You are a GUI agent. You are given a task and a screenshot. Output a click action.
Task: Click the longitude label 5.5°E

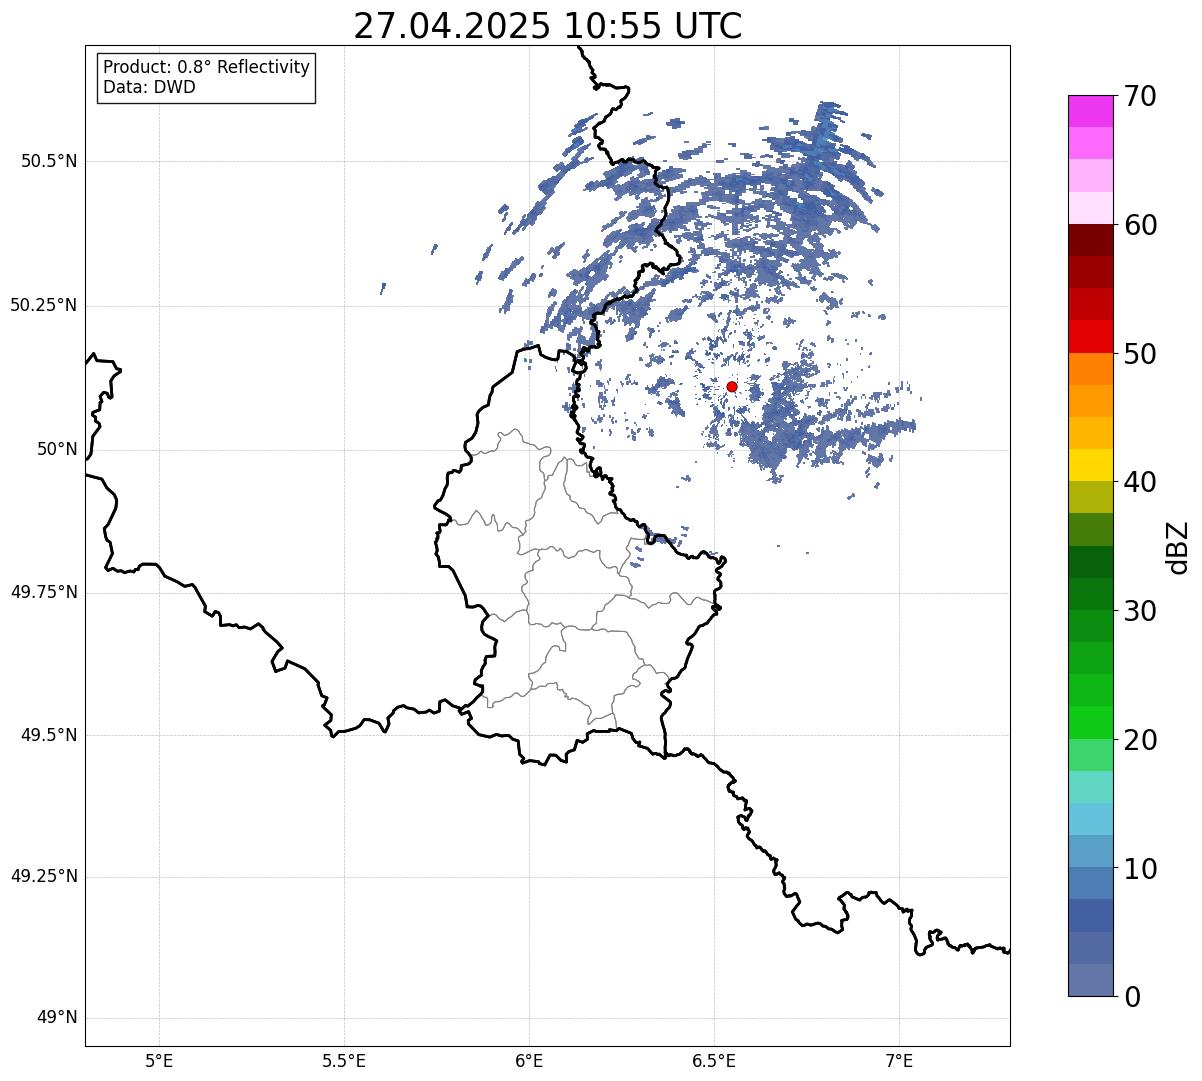344,1060
